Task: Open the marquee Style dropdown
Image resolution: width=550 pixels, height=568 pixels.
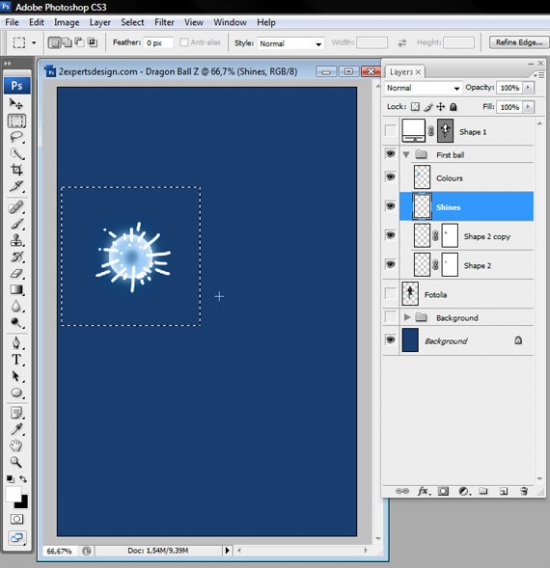Action: [x=291, y=43]
